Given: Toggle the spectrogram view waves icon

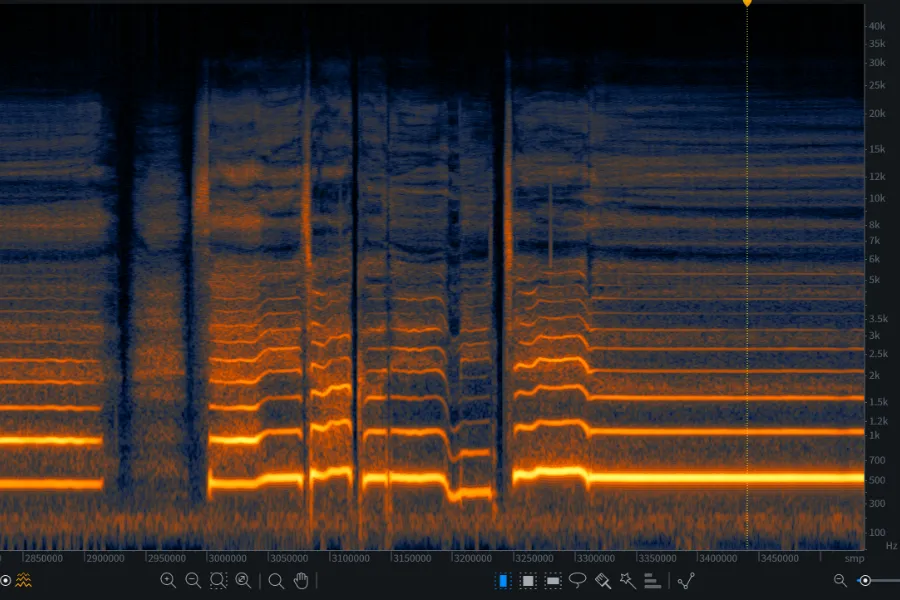Looking at the screenshot, I should (23, 580).
